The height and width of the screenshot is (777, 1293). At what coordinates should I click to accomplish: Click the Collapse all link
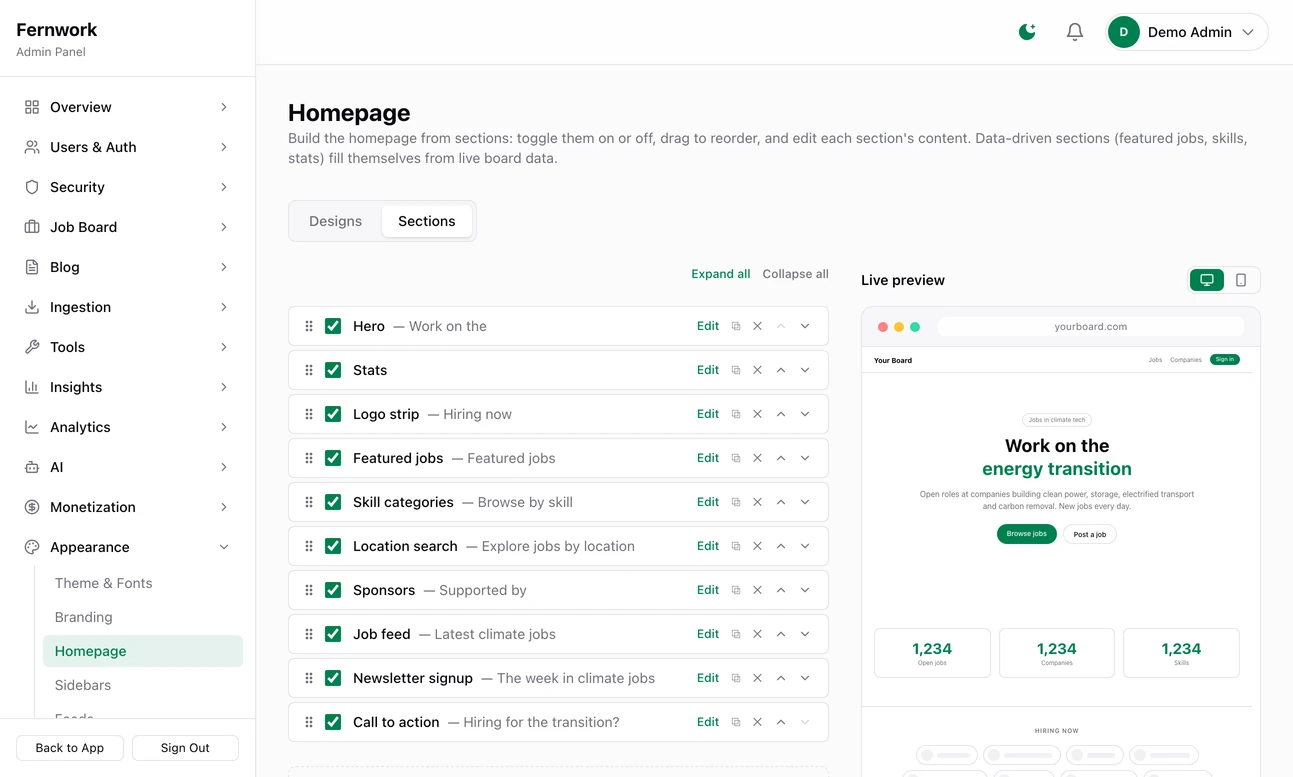[796, 274]
